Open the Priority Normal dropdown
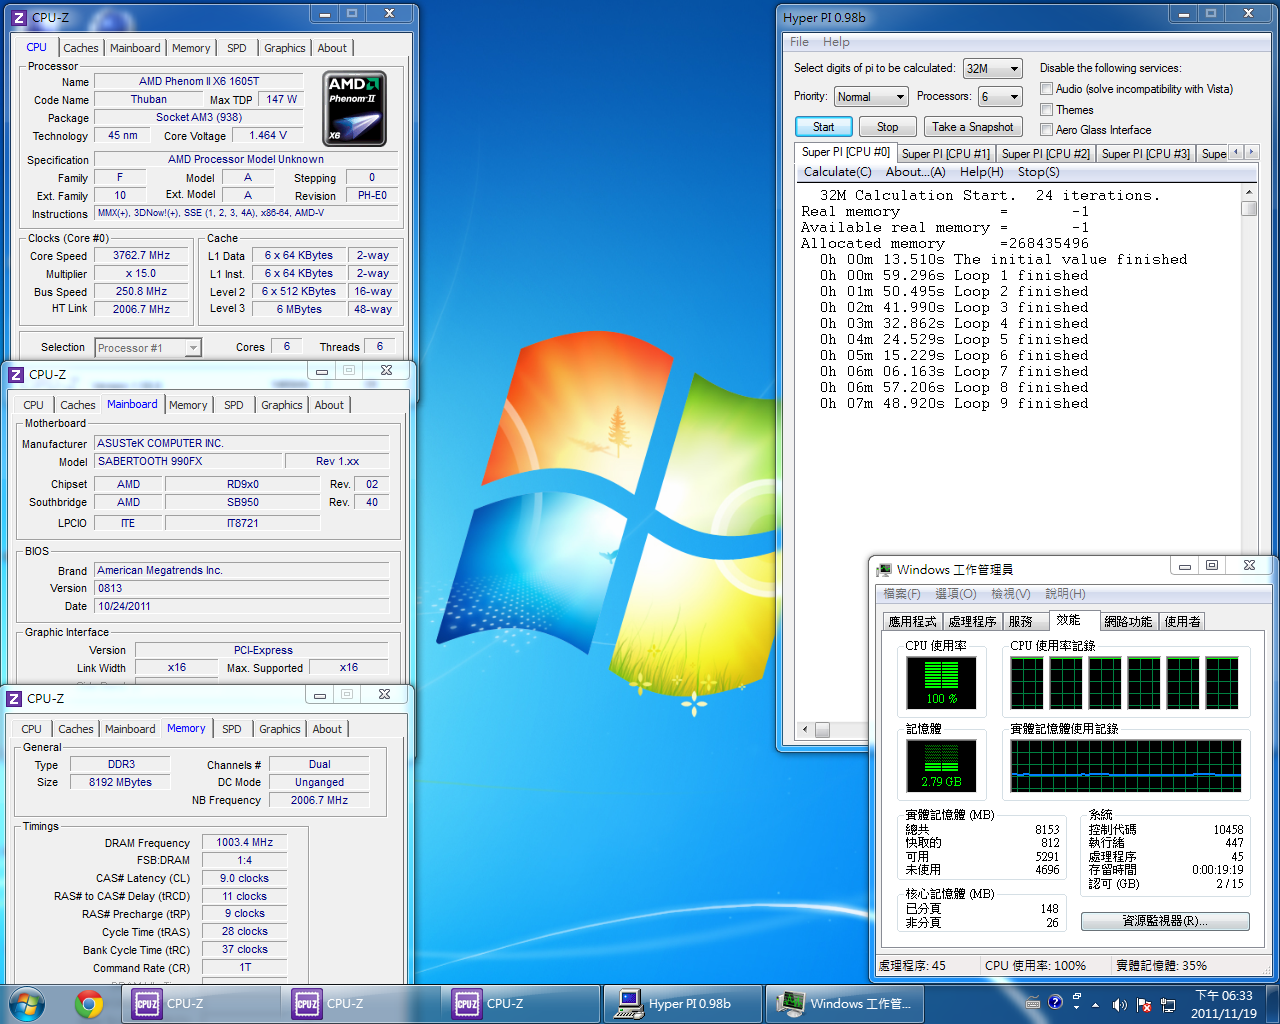The width and height of the screenshot is (1280, 1024). click(870, 97)
